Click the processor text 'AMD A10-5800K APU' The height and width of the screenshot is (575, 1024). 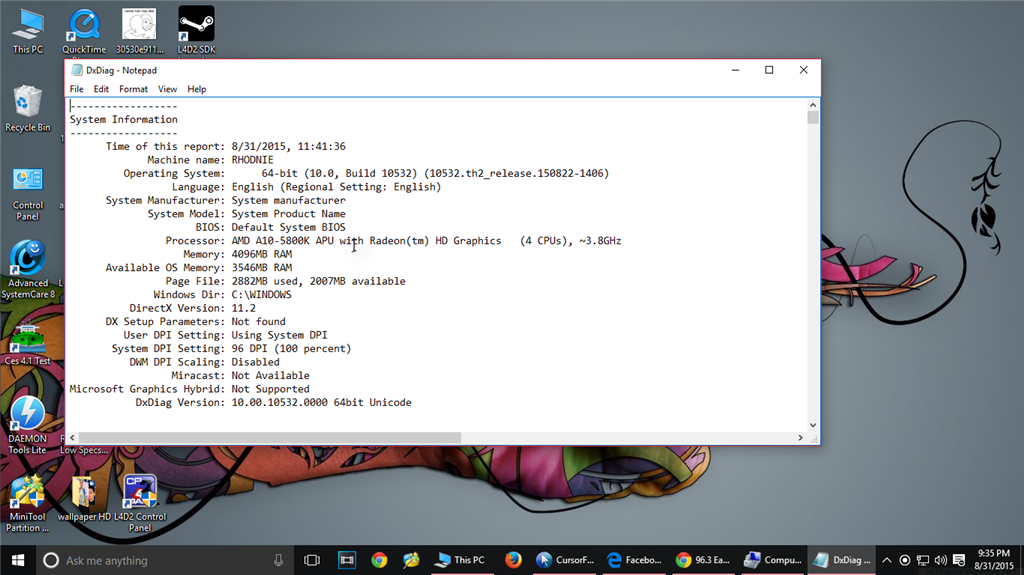[283, 241]
